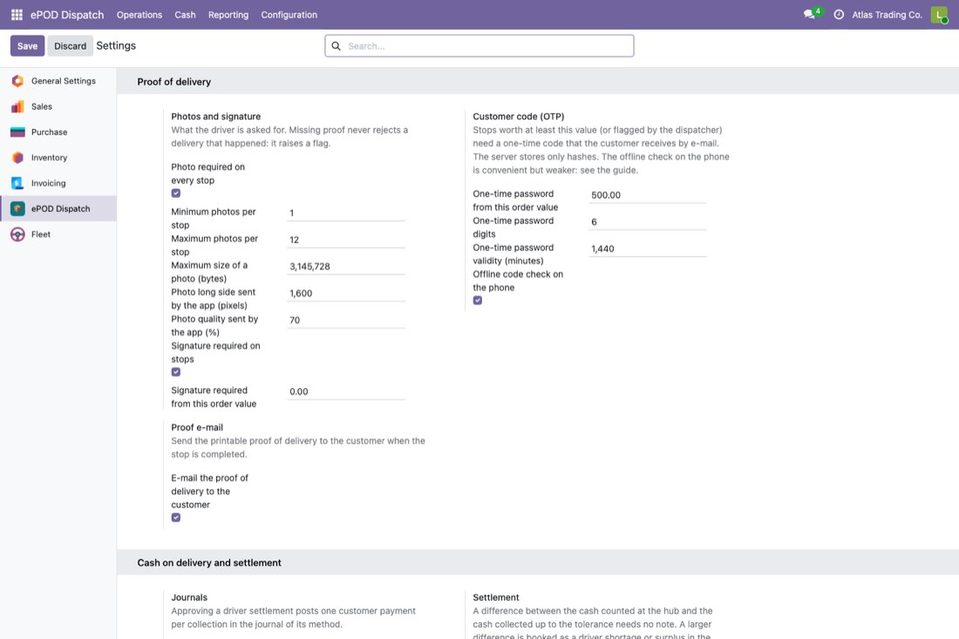
Task: Click the Invoicing app icon
Action: 18,183
